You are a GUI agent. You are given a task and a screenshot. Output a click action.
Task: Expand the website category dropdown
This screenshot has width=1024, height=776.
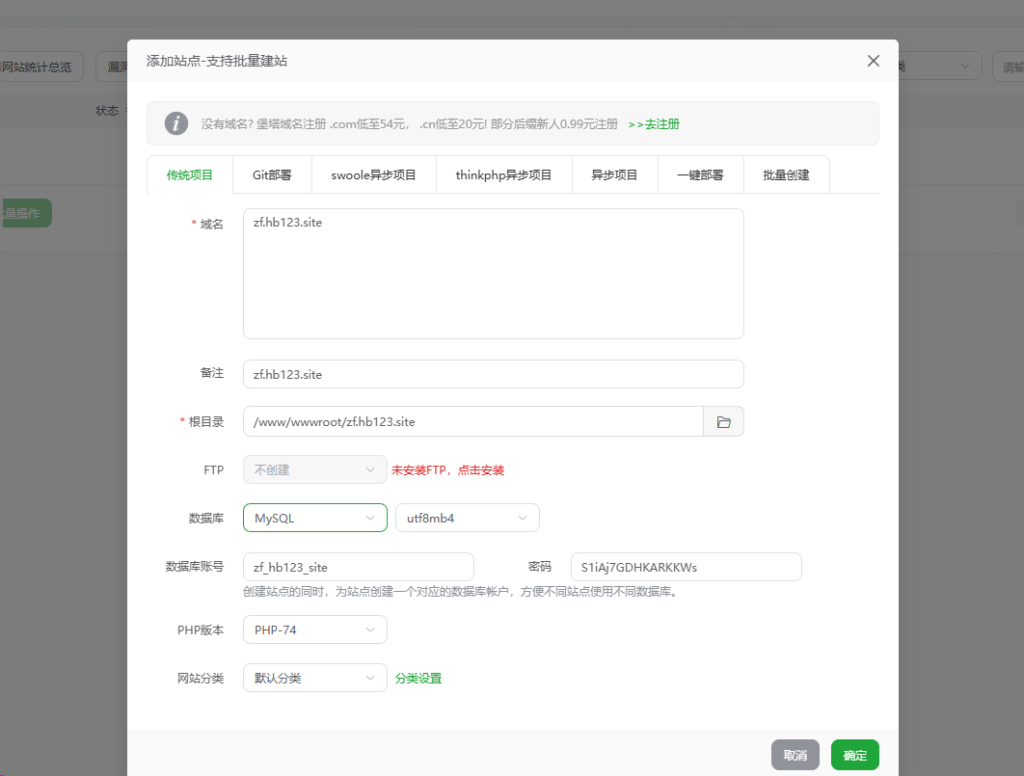pyautogui.click(x=314, y=678)
